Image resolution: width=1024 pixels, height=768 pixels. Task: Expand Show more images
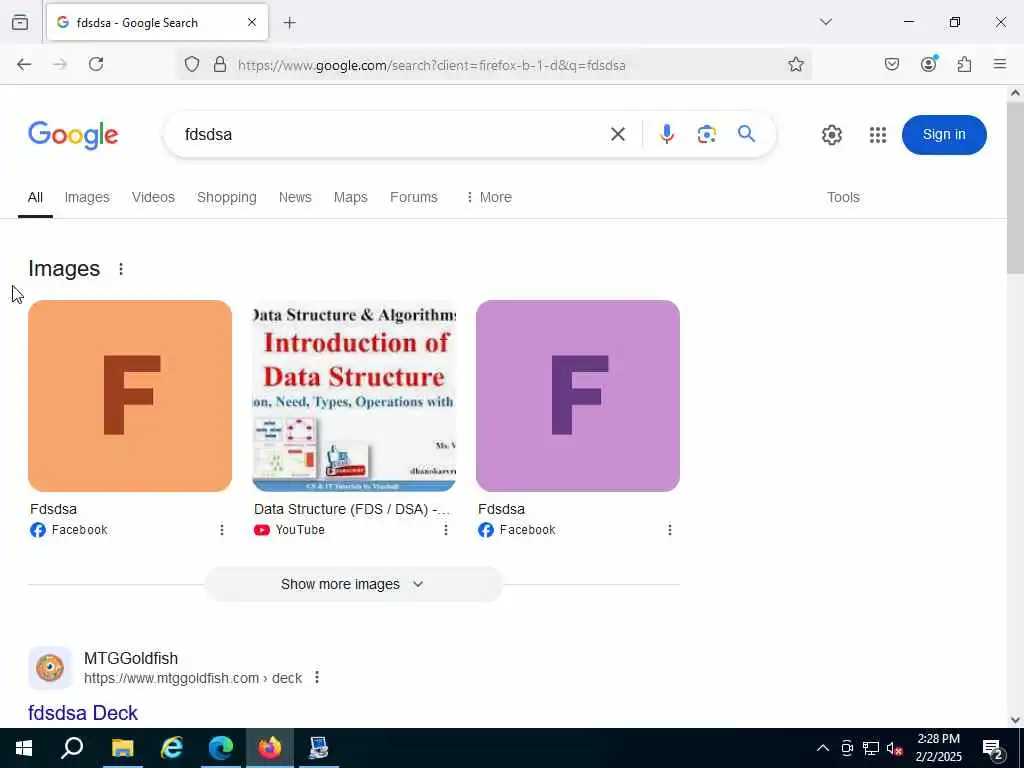tap(353, 584)
